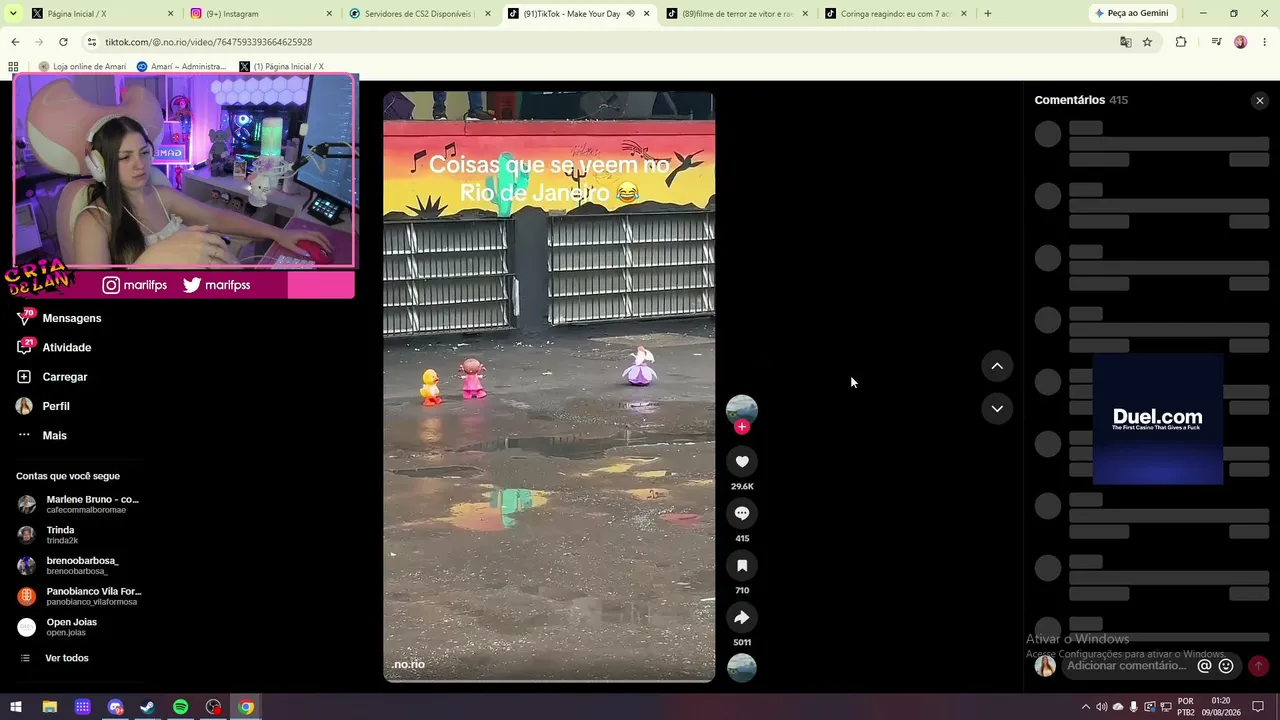The width and height of the screenshot is (1280, 720).
Task: Open the Windows Start menu
Action: (x=16, y=707)
